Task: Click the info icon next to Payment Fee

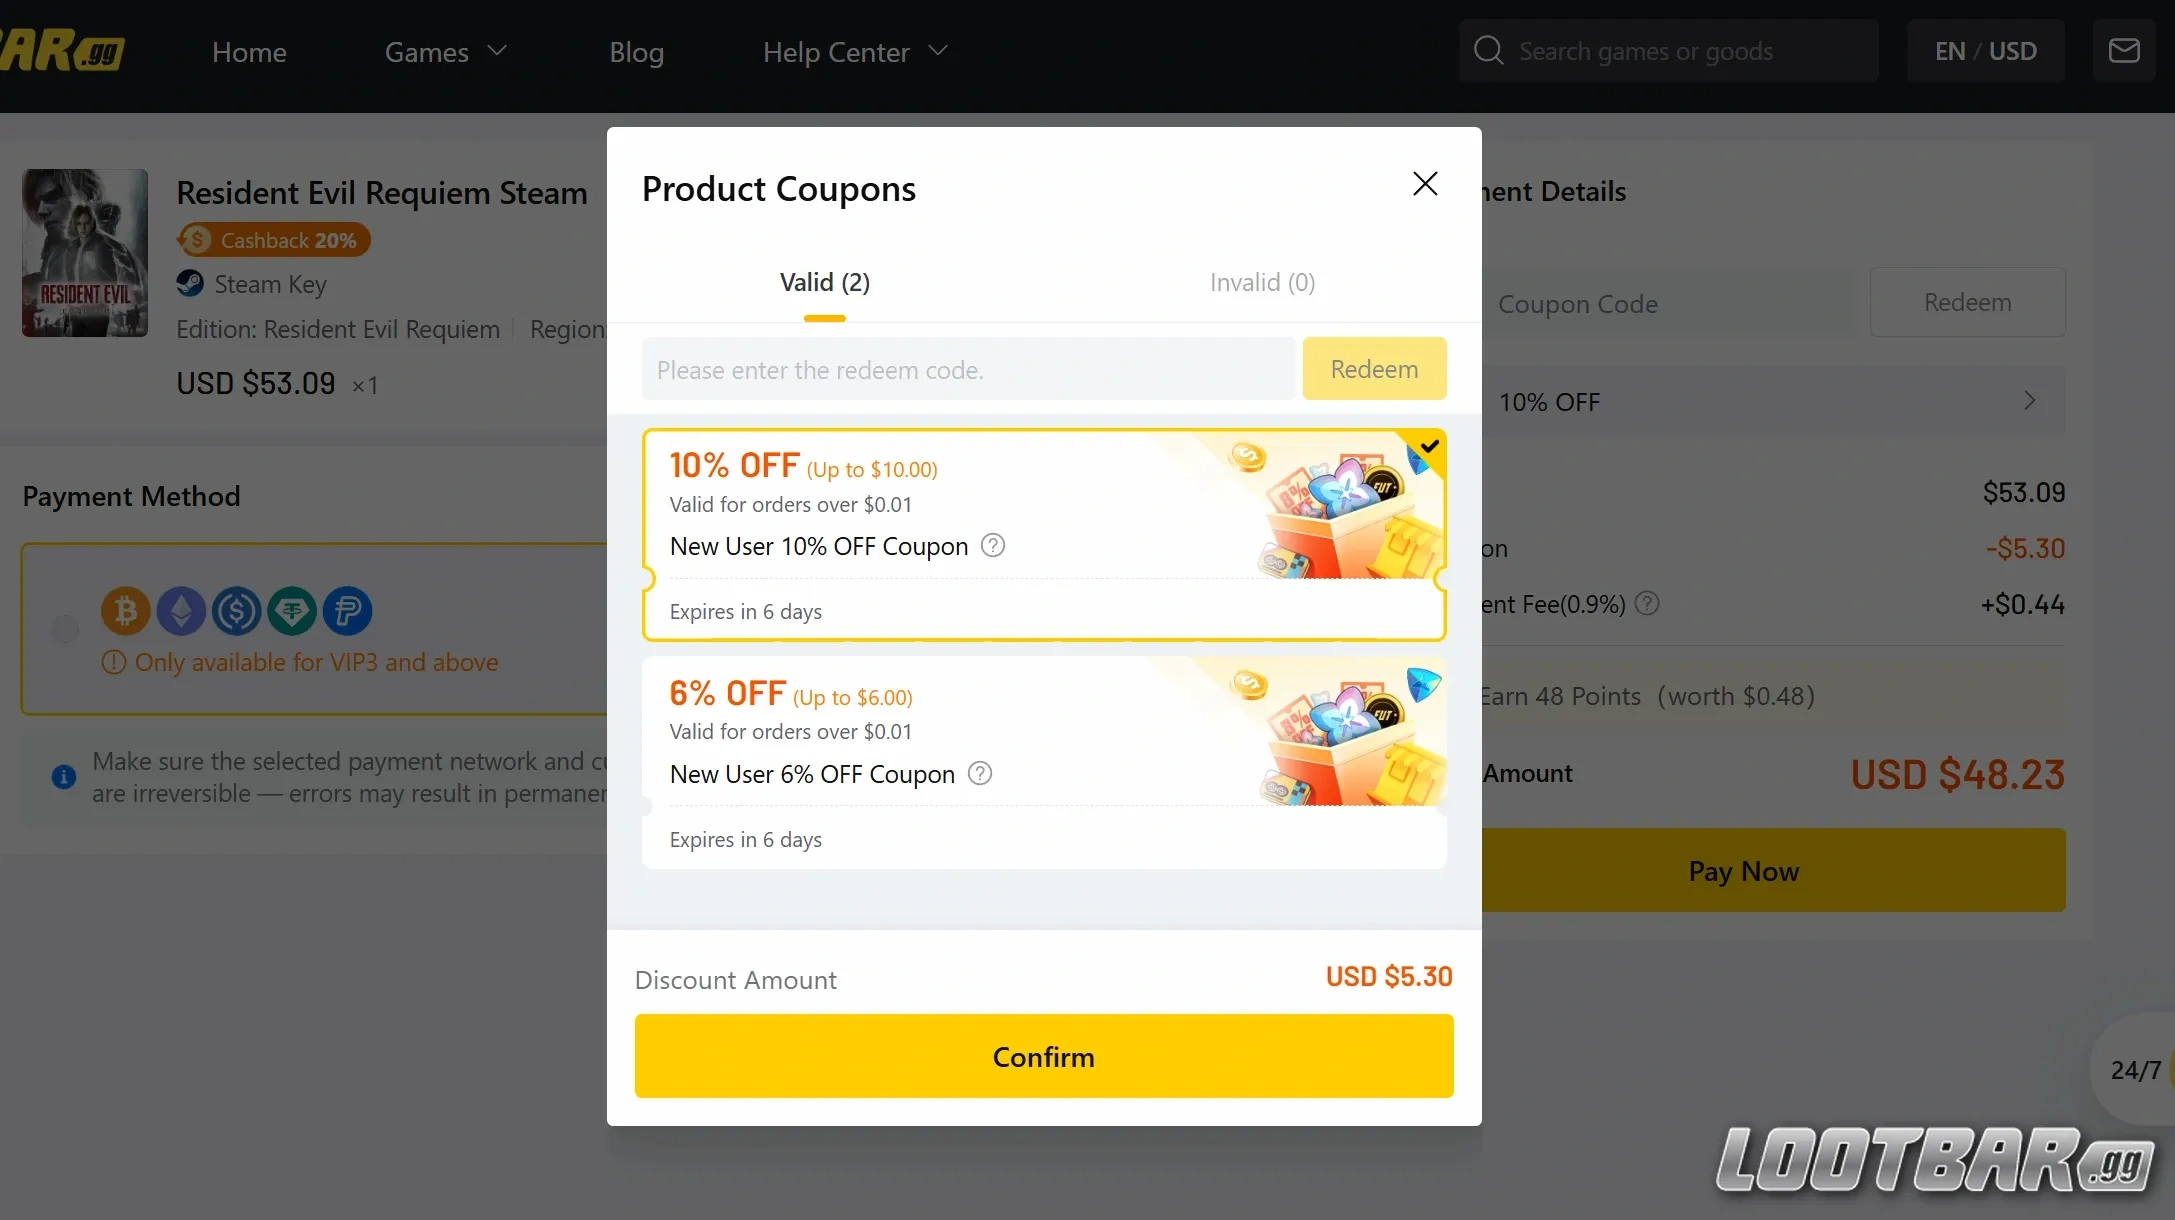Action: [1646, 604]
